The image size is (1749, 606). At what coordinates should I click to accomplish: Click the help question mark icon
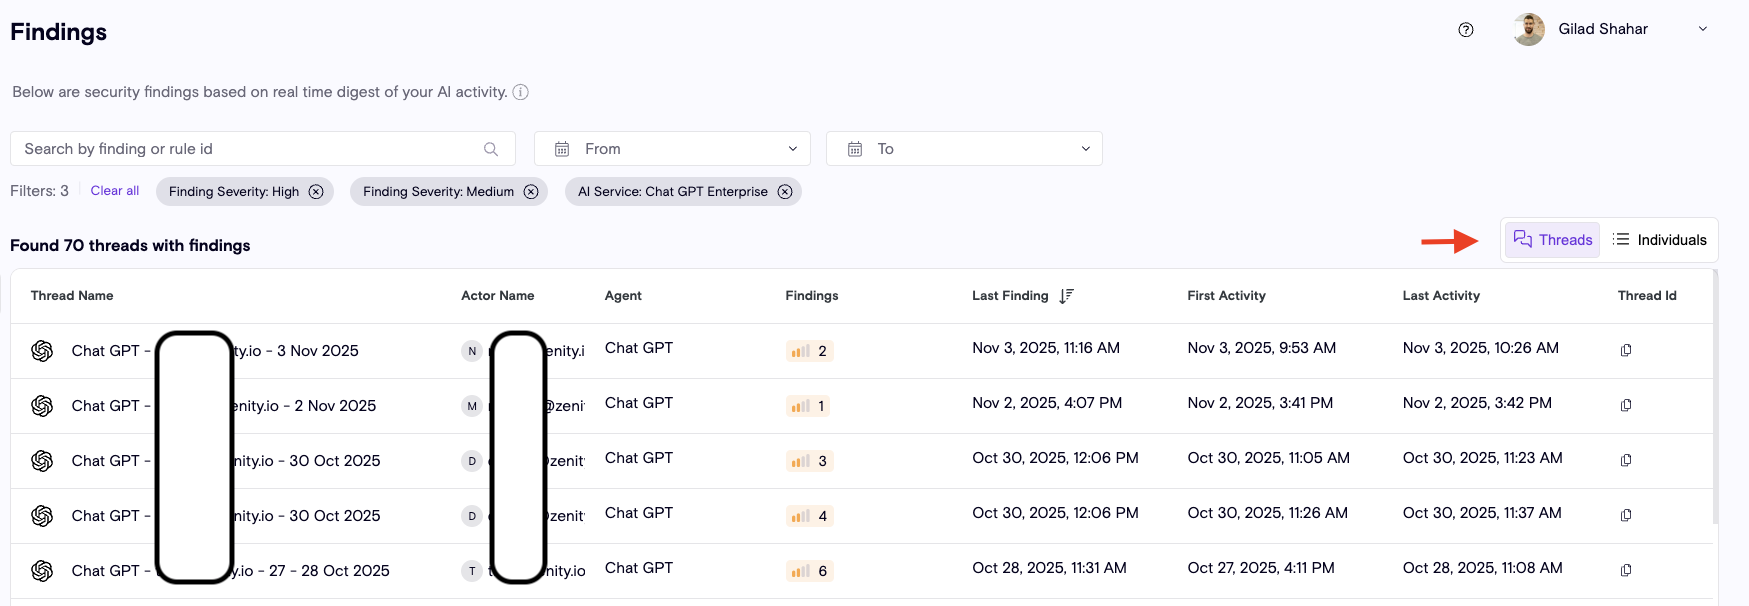coord(1465,30)
